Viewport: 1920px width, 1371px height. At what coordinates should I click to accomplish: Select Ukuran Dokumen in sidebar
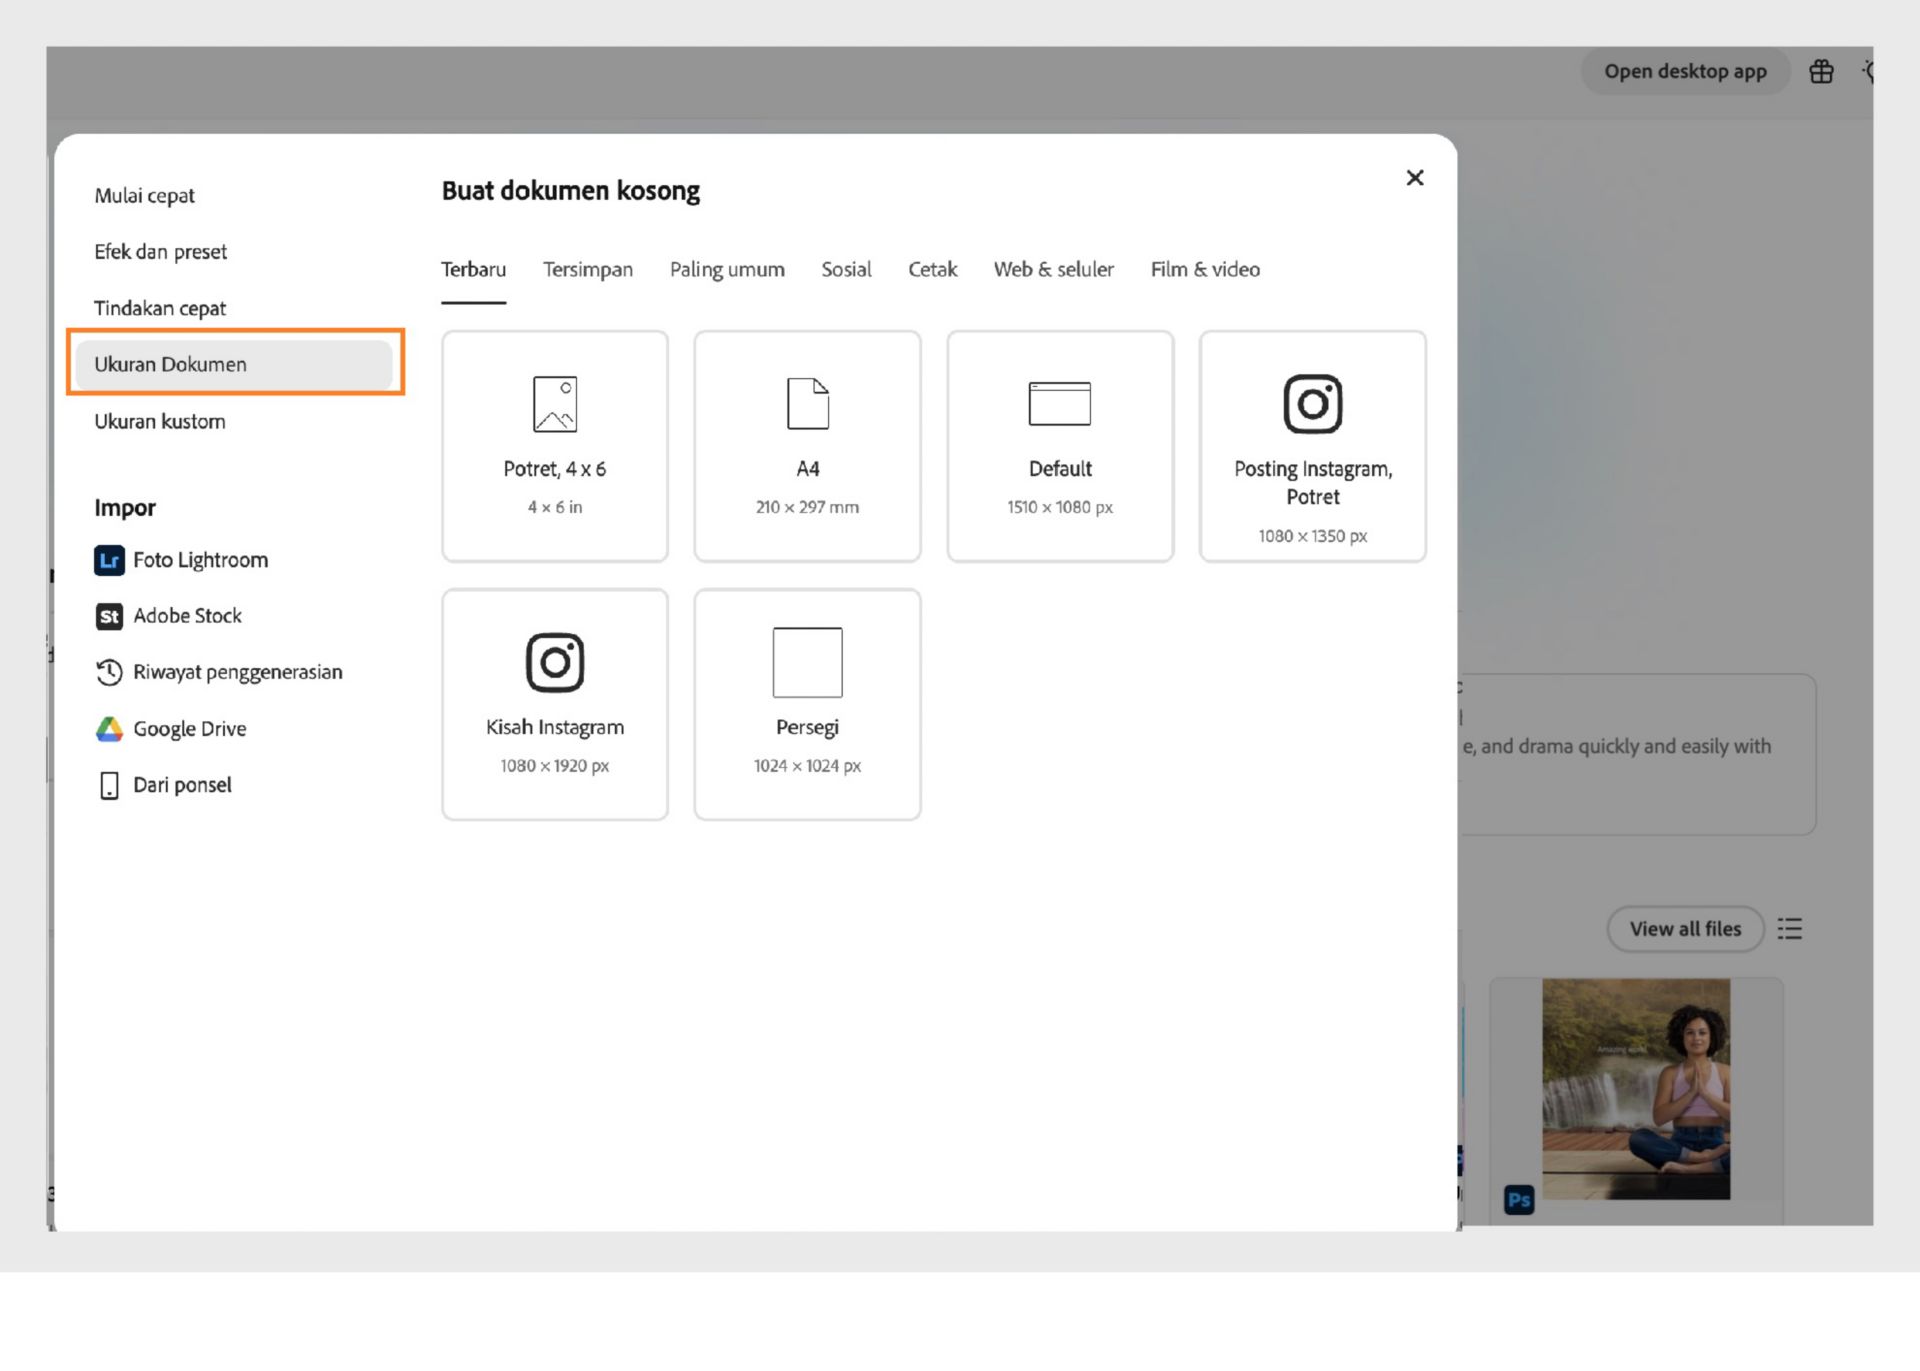click(x=235, y=364)
